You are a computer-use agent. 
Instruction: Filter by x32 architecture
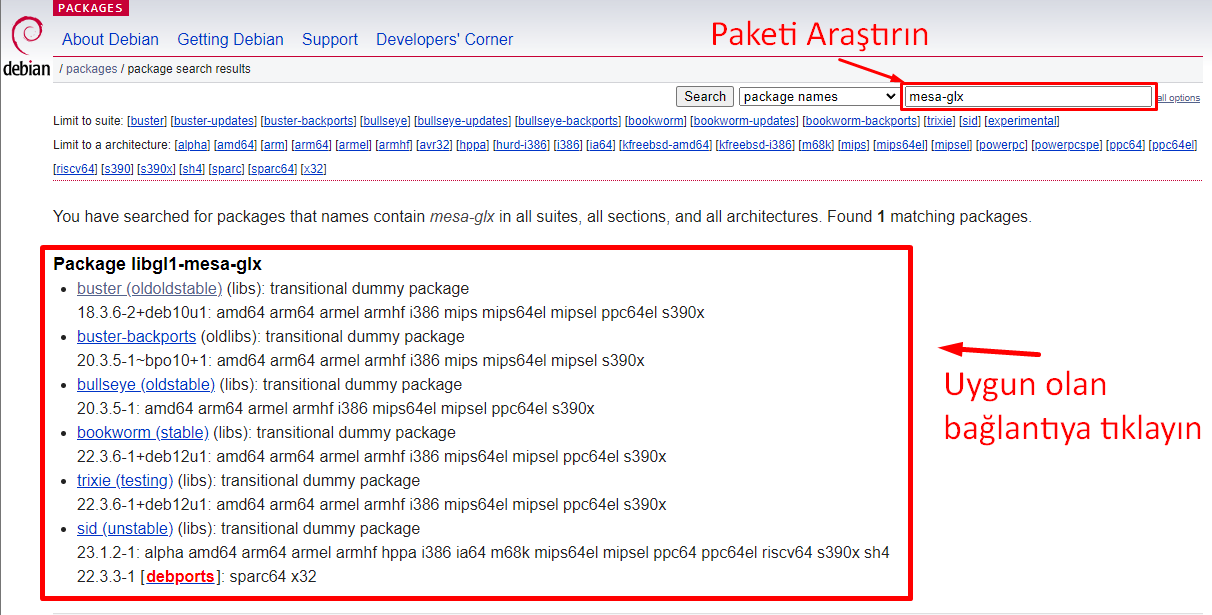click(x=314, y=169)
